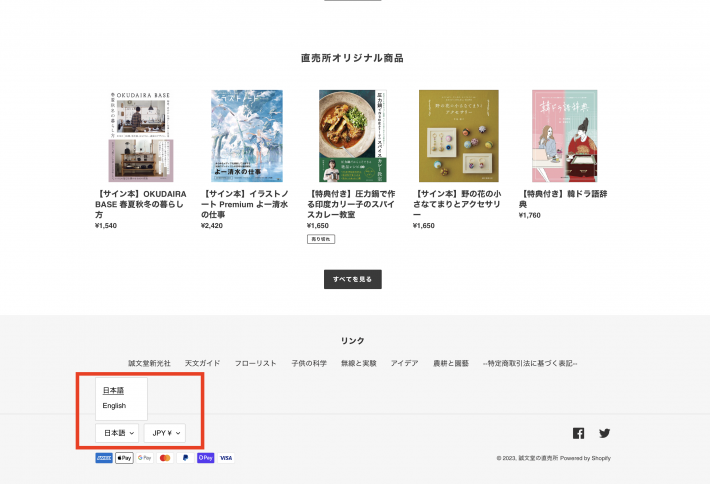Open the 子供の科学 footer link
The width and height of the screenshot is (710, 484).
click(309, 363)
